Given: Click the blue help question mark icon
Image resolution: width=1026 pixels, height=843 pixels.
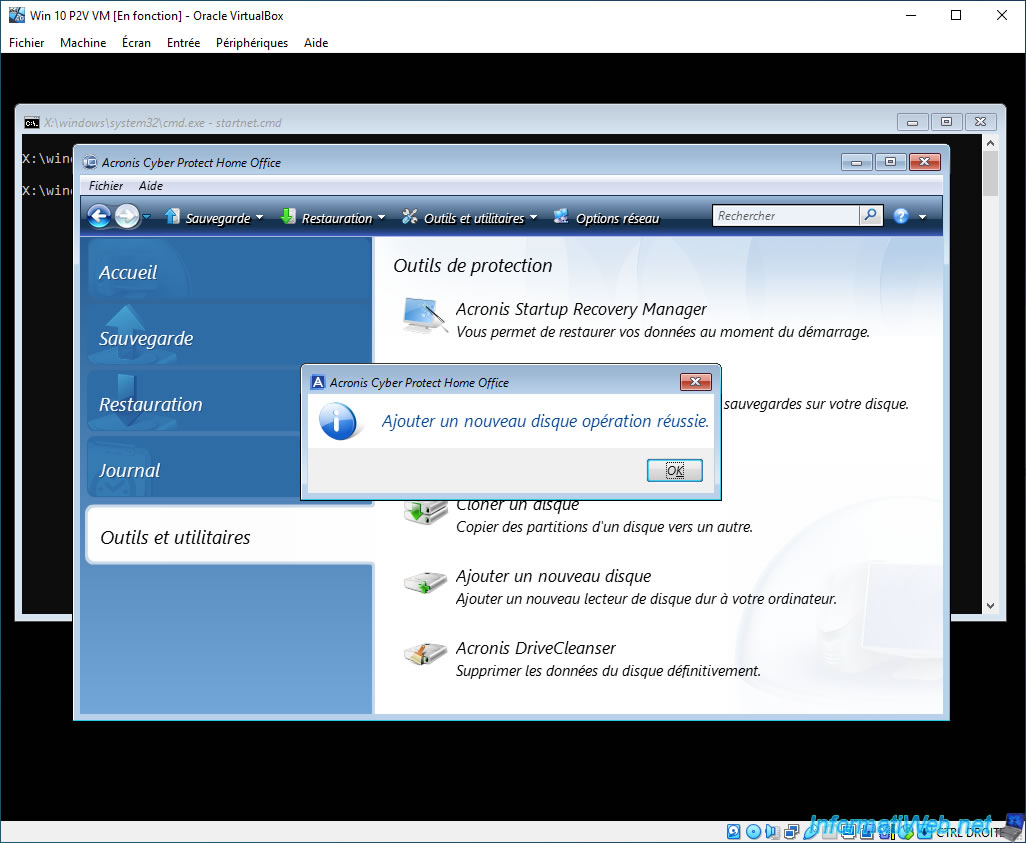Looking at the screenshot, I should 901,216.
